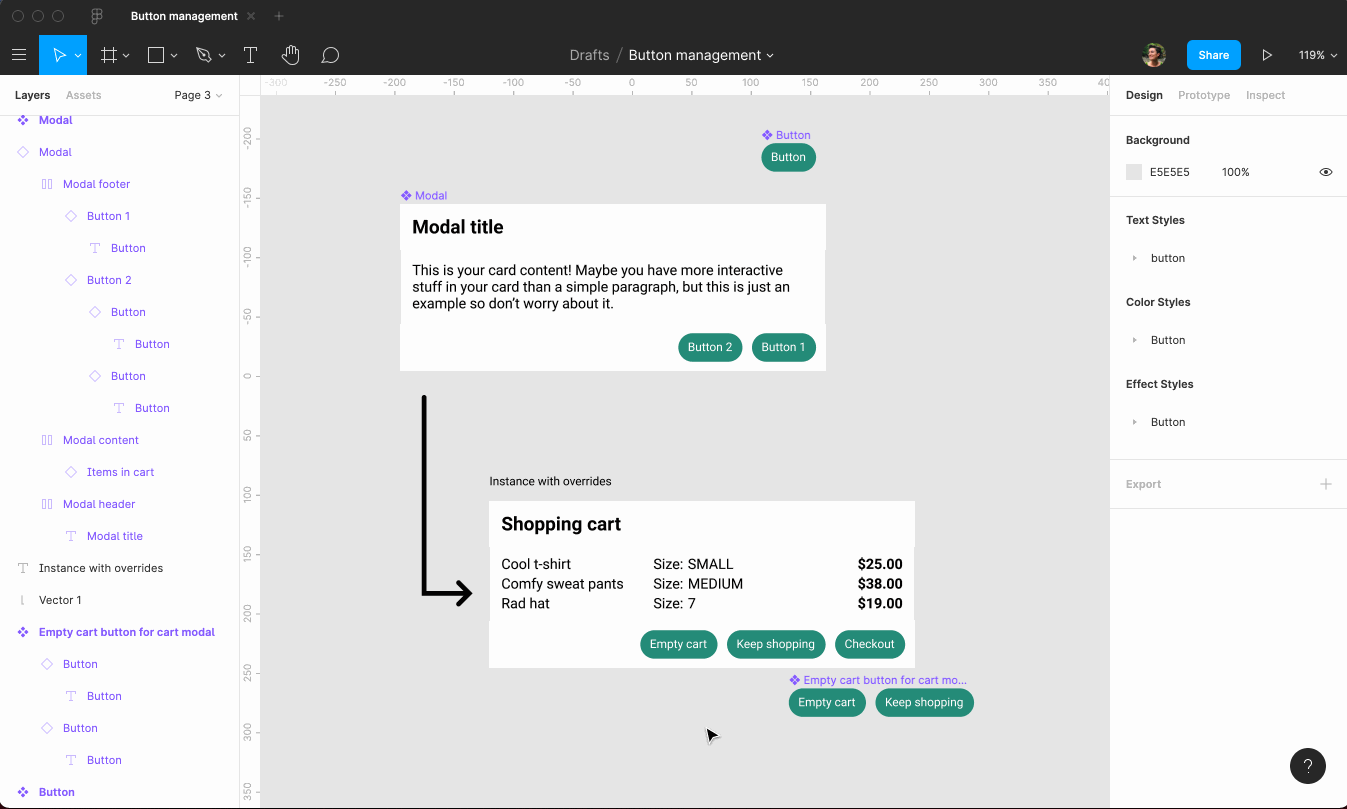Expand the button text style group
The image size is (1347, 809).
[1134, 258]
